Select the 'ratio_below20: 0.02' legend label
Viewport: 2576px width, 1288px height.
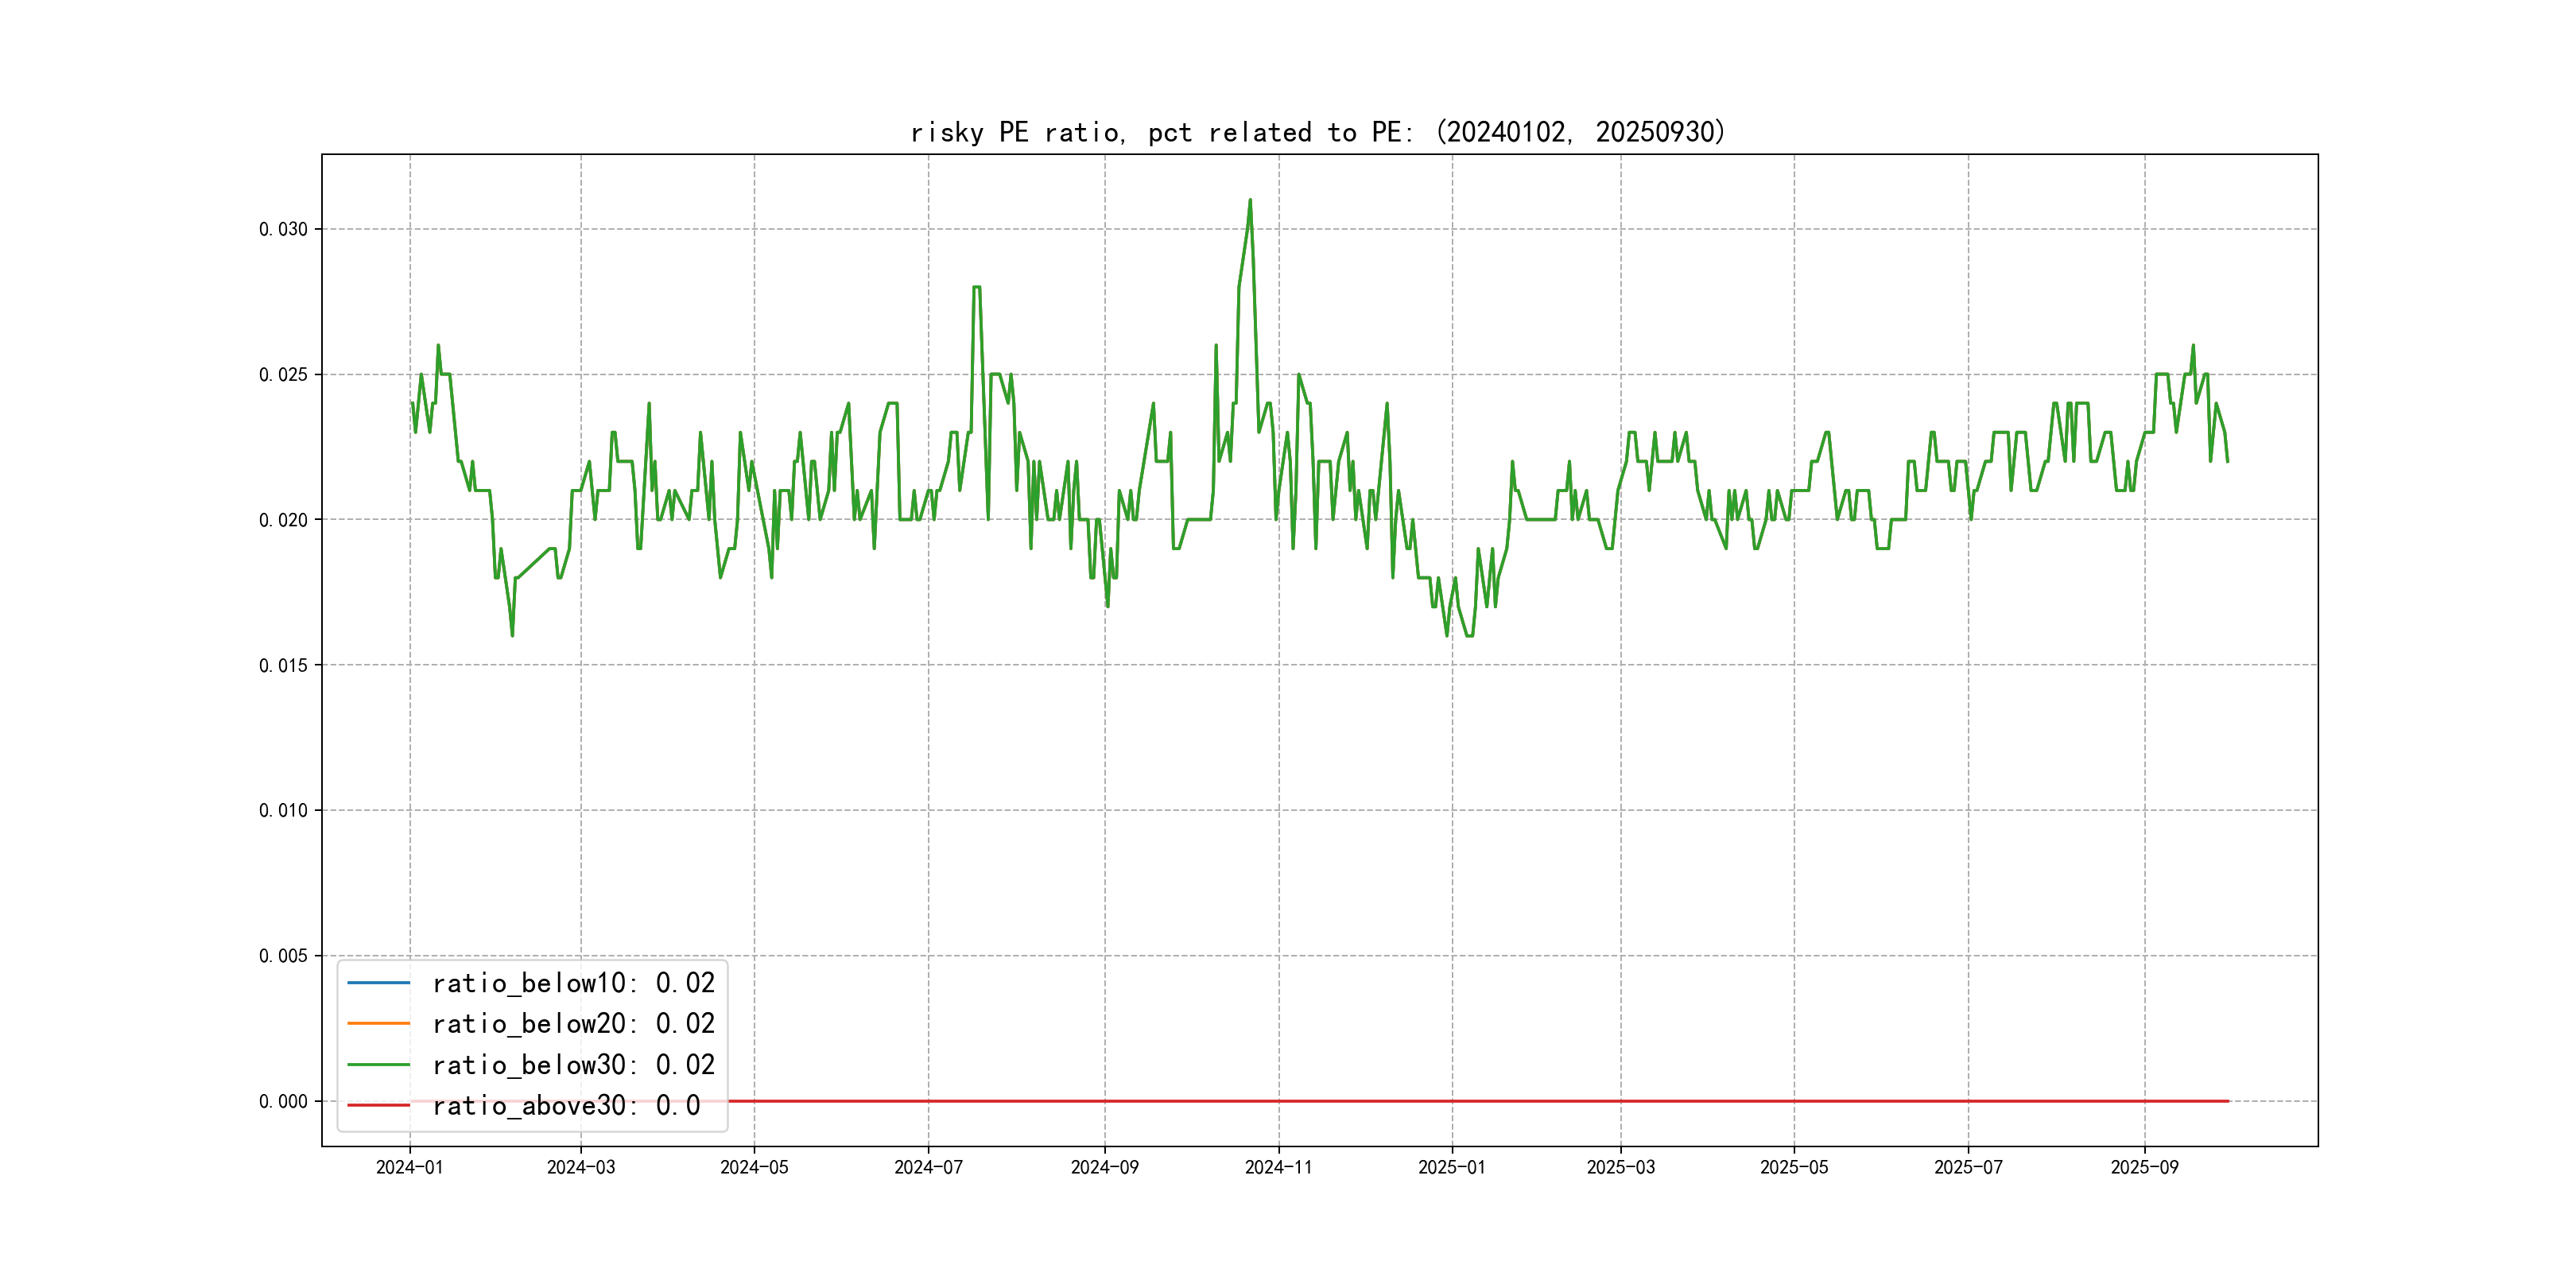pos(573,1024)
